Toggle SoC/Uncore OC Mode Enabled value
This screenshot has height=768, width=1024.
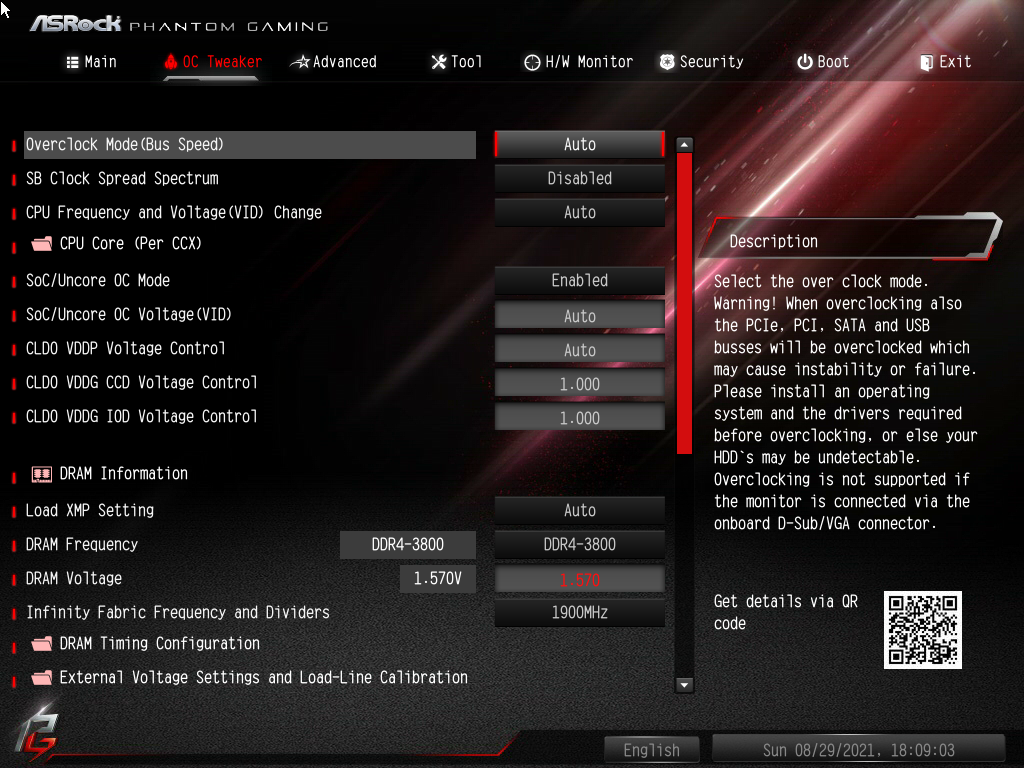(x=580, y=280)
